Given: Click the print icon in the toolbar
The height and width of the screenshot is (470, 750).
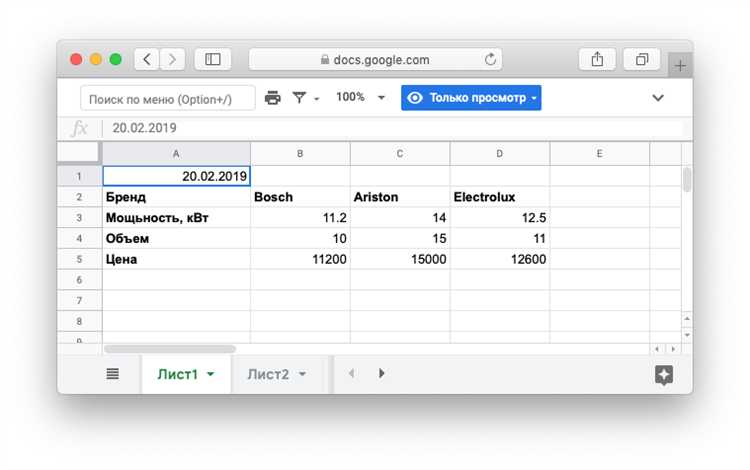Looking at the screenshot, I should pyautogui.click(x=273, y=98).
